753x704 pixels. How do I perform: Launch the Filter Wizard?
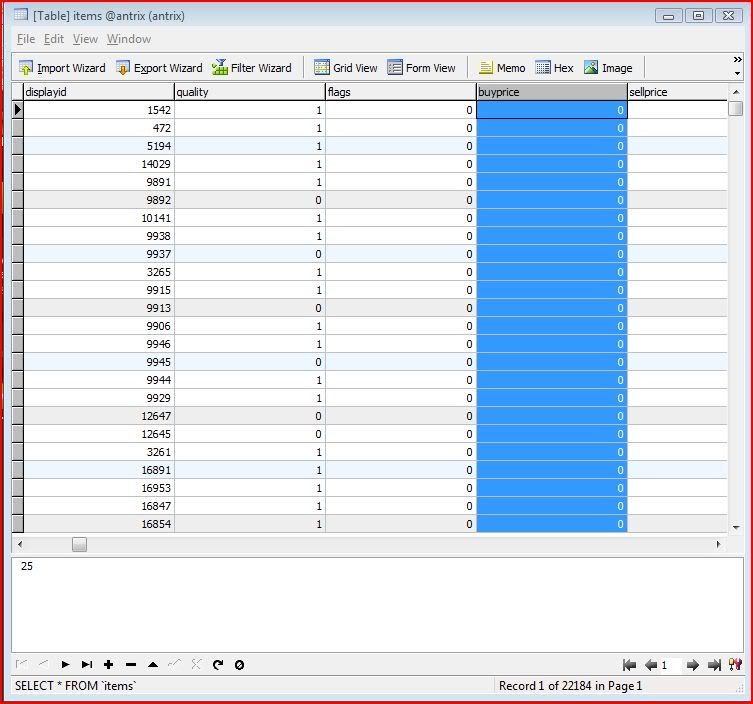[x=252, y=68]
